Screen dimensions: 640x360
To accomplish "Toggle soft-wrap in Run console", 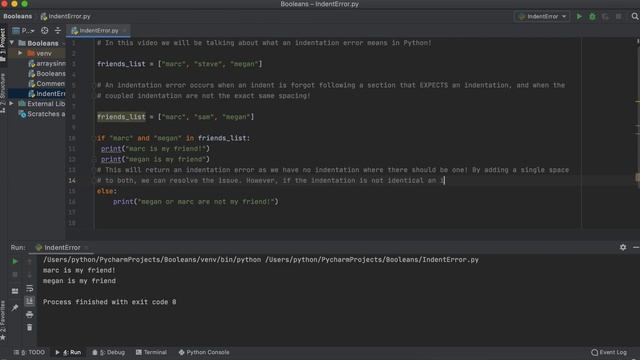I will [29, 288].
